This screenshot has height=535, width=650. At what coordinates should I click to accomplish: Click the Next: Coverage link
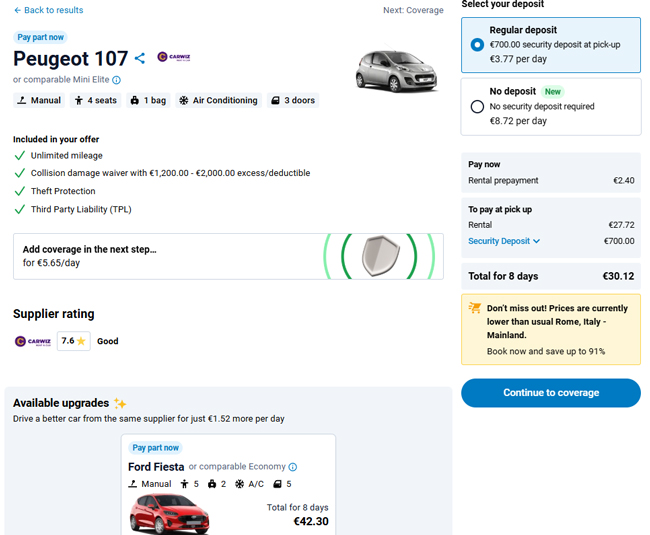click(x=413, y=10)
